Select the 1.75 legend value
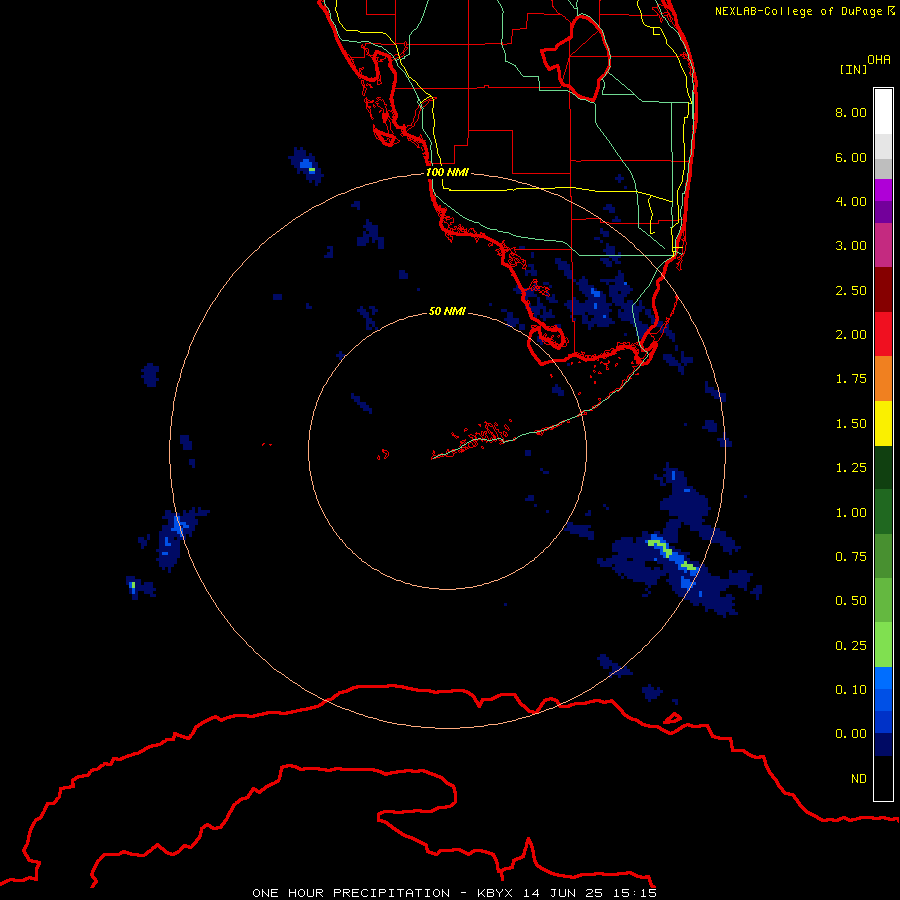The height and width of the screenshot is (900, 900). [x=851, y=379]
